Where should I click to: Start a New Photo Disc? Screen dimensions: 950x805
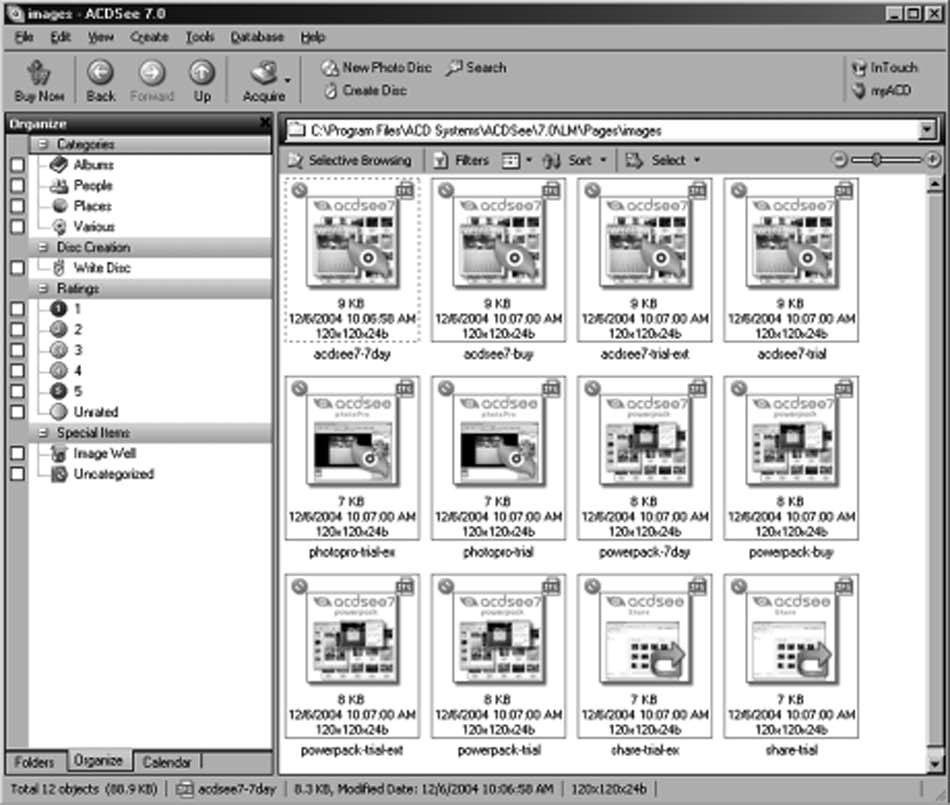pos(377,68)
